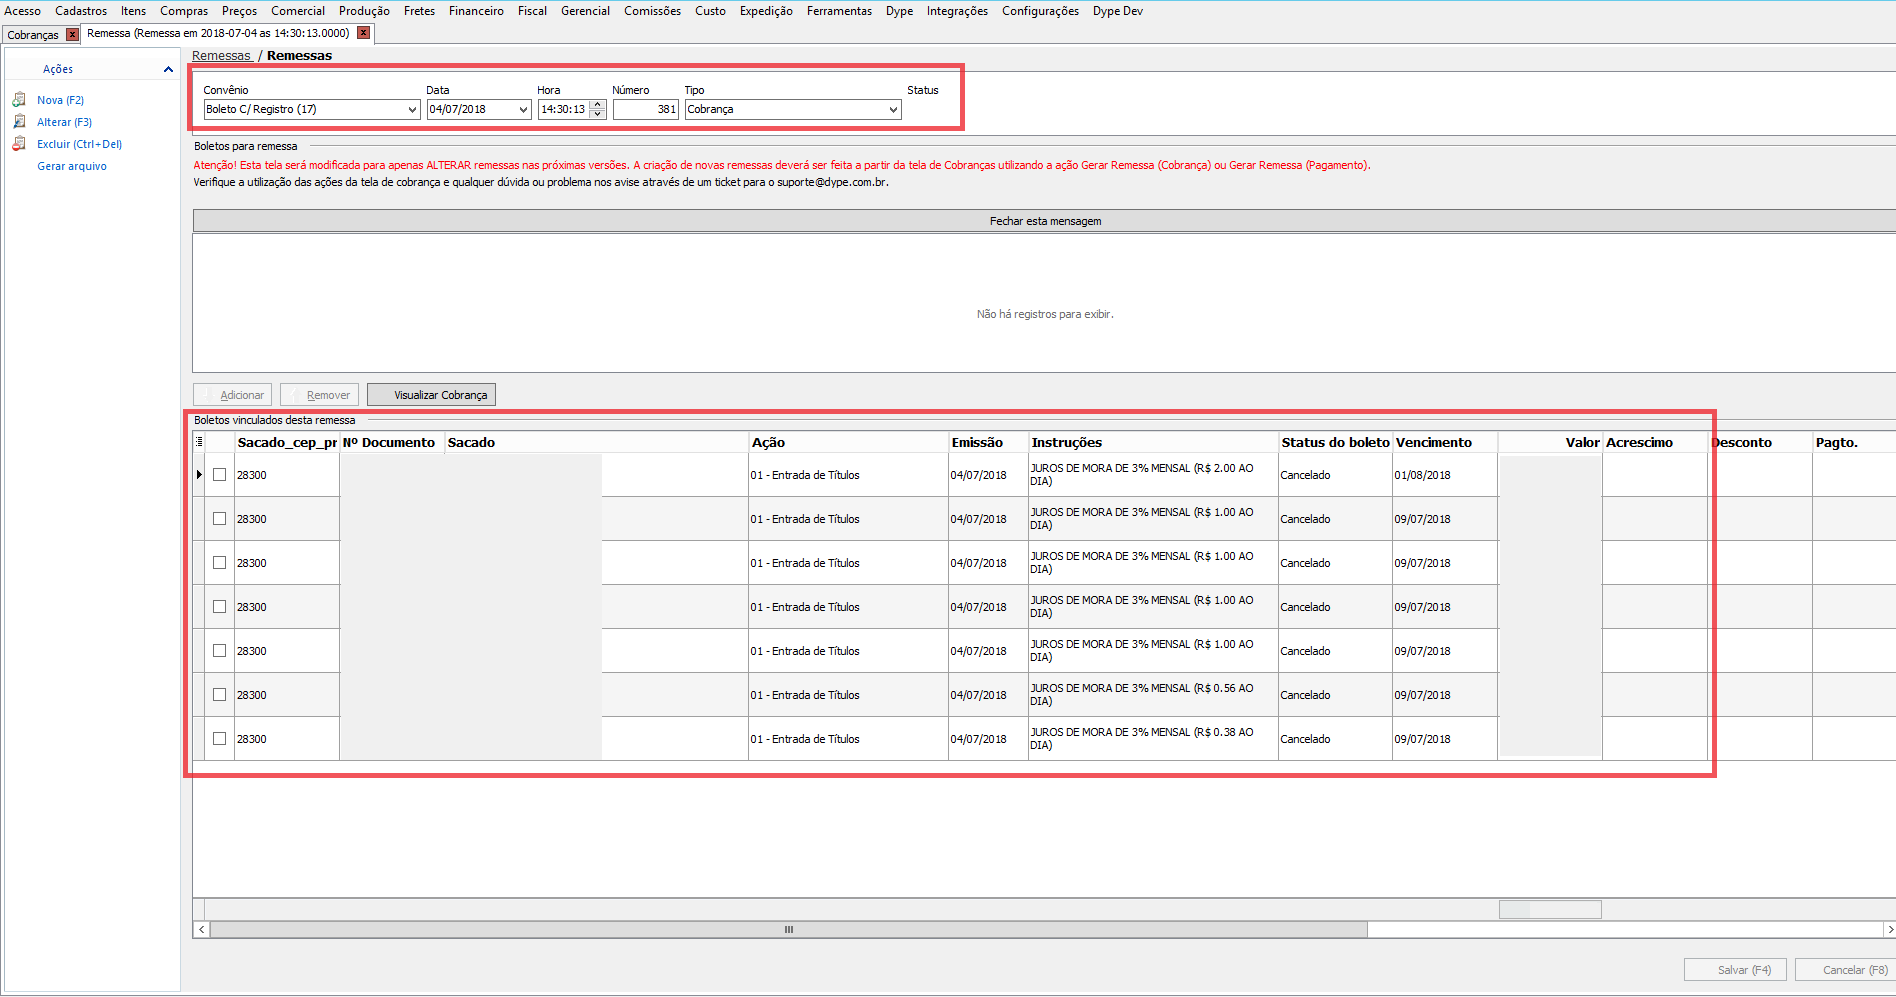The height and width of the screenshot is (997, 1896).
Task: Click the Alterar (F3) action link
Action: click(64, 122)
